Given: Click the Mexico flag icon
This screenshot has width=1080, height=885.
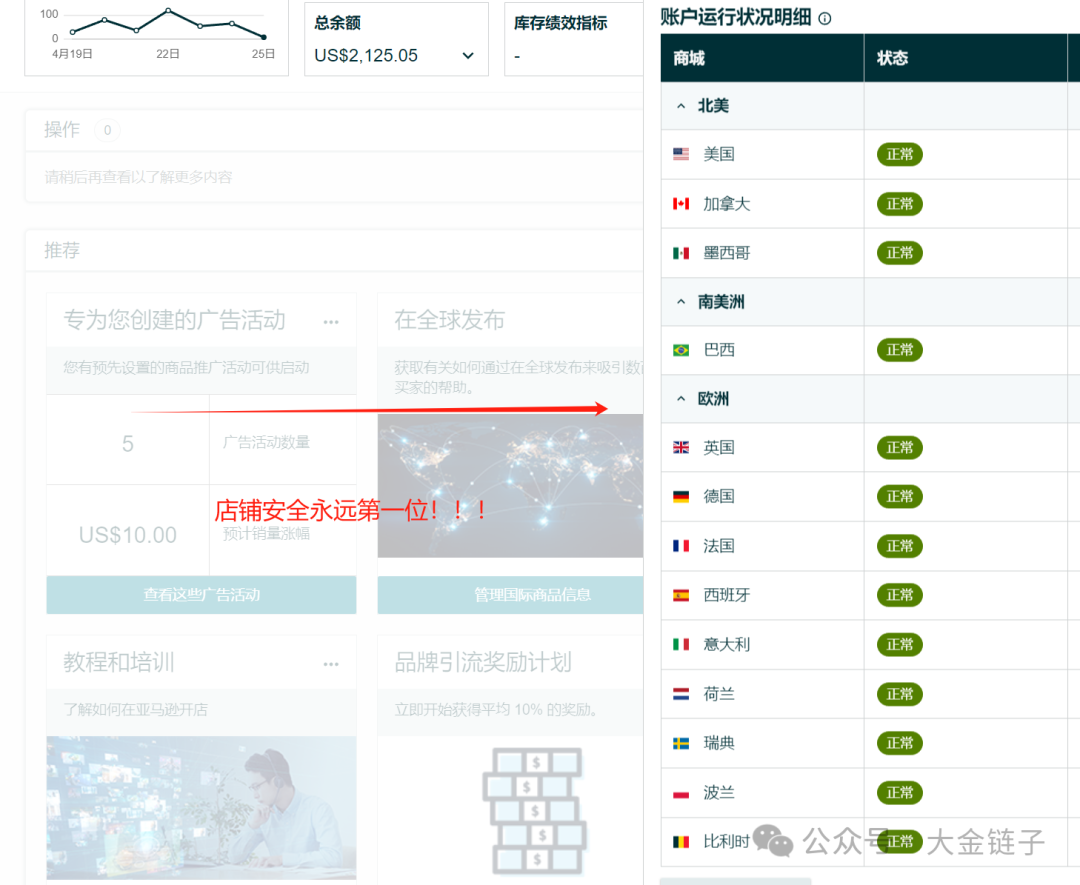Looking at the screenshot, I should 682,252.
